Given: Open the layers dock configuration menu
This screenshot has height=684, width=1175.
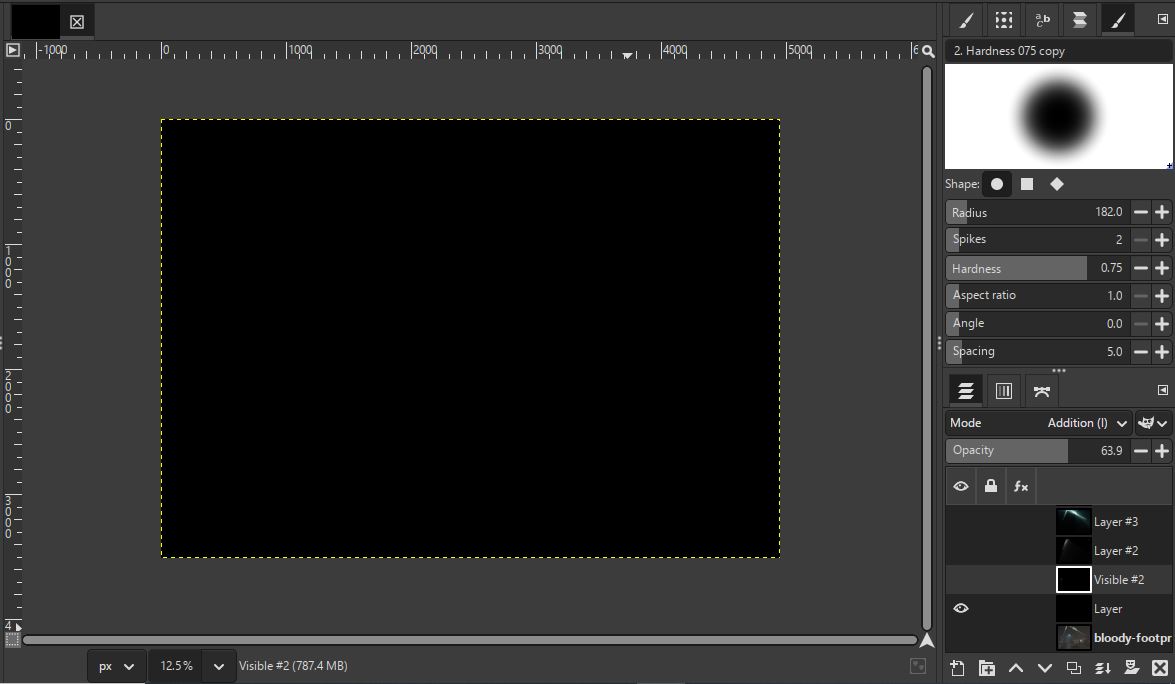Looking at the screenshot, I should coord(1162,390).
